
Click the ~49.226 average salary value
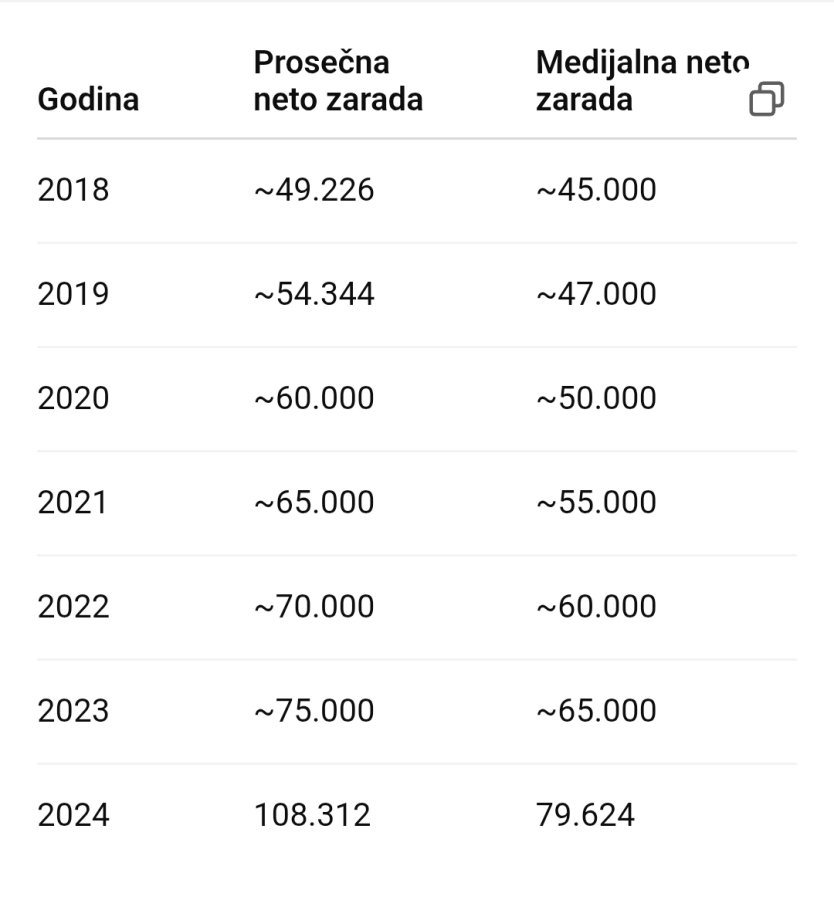314,190
